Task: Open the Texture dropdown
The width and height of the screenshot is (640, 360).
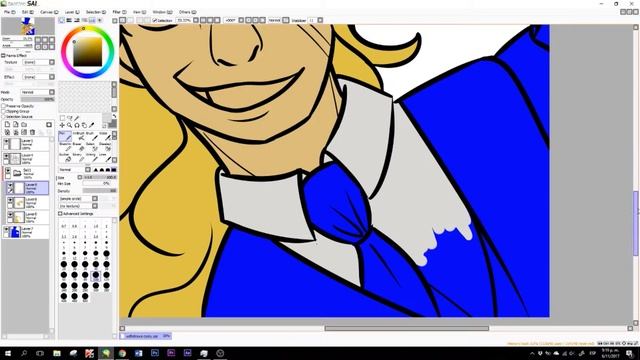Action: click(x=52, y=62)
